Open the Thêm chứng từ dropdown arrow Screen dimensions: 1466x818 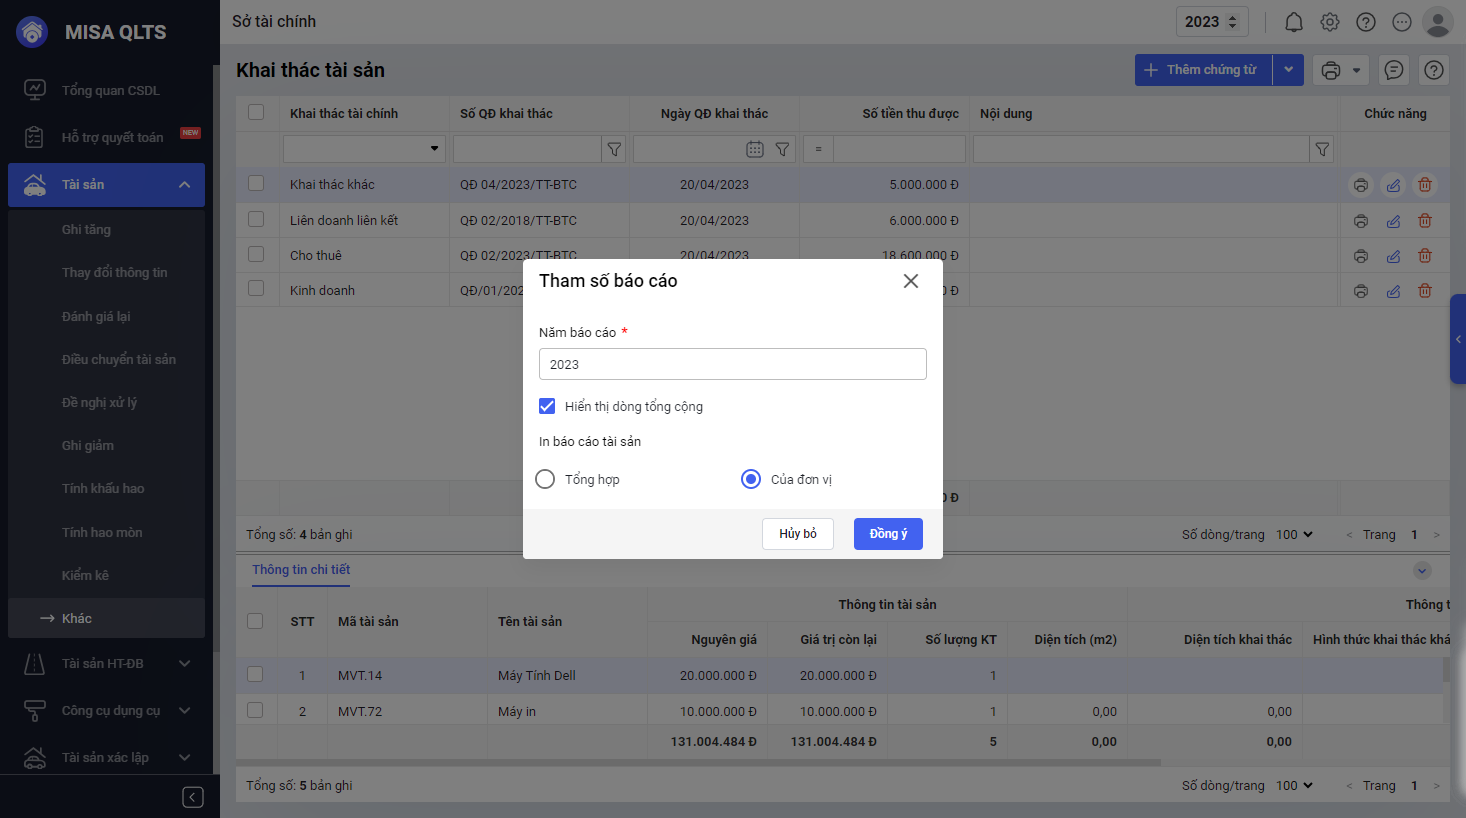[1288, 70]
